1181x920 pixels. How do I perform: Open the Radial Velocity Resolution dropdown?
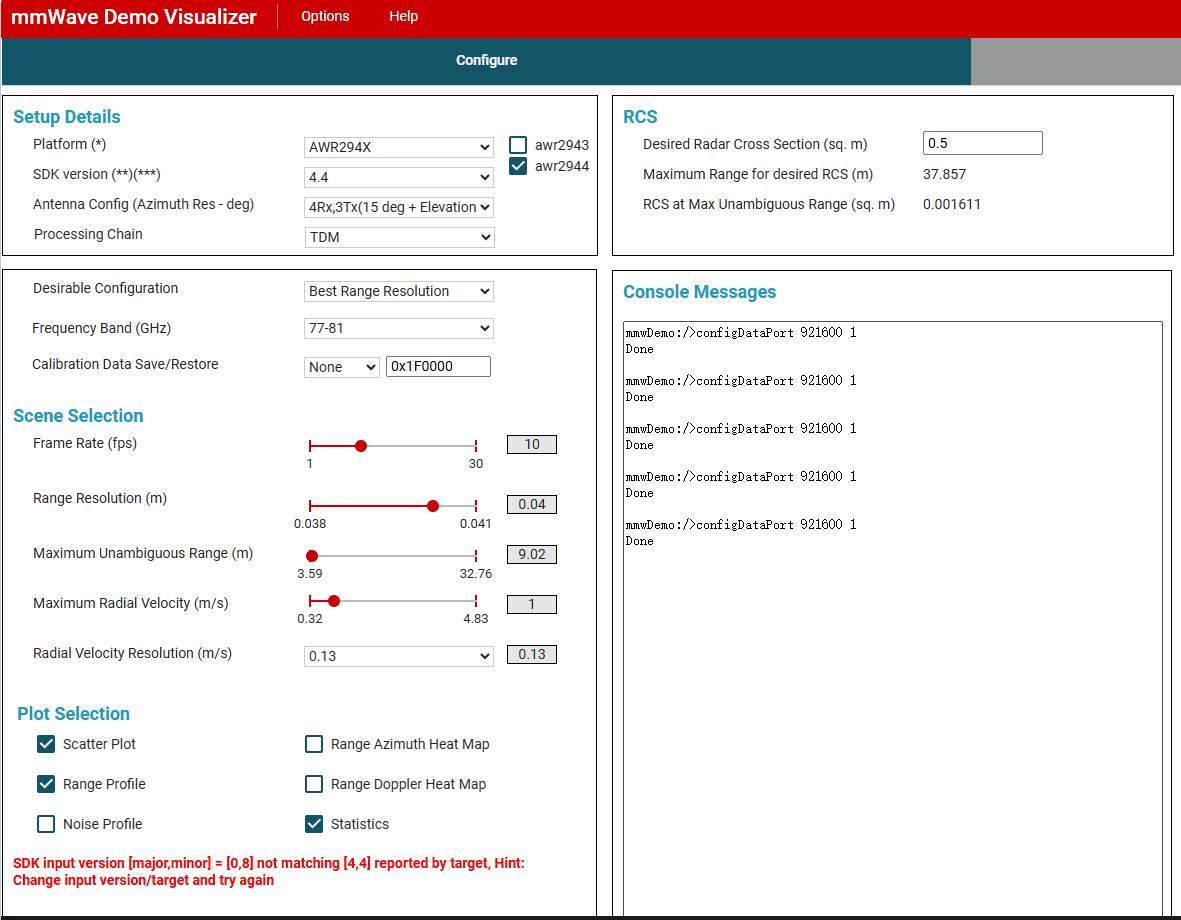point(398,656)
